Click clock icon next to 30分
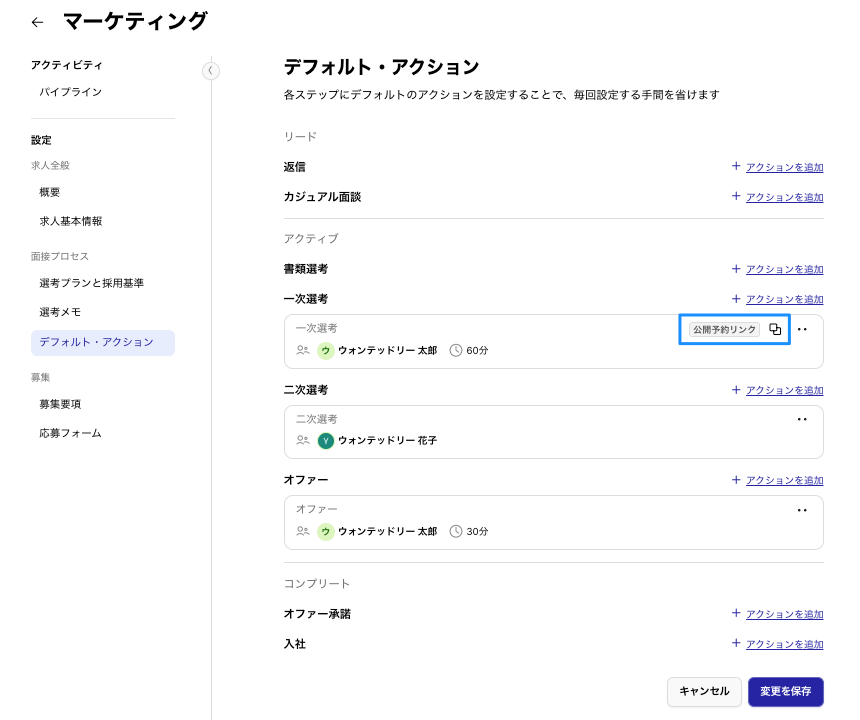Image resolution: width=860 pixels, height=720 pixels. pos(456,532)
